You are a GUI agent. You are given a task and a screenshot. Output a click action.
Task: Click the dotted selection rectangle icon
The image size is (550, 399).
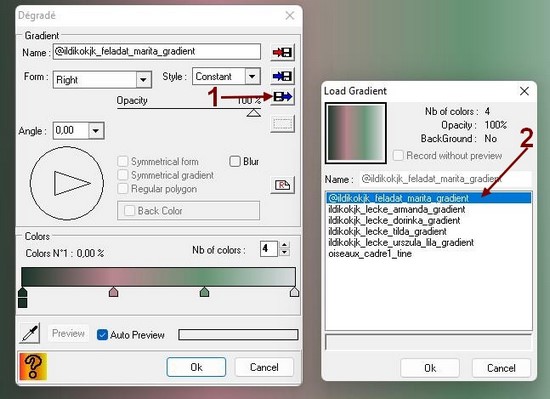point(283,124)
